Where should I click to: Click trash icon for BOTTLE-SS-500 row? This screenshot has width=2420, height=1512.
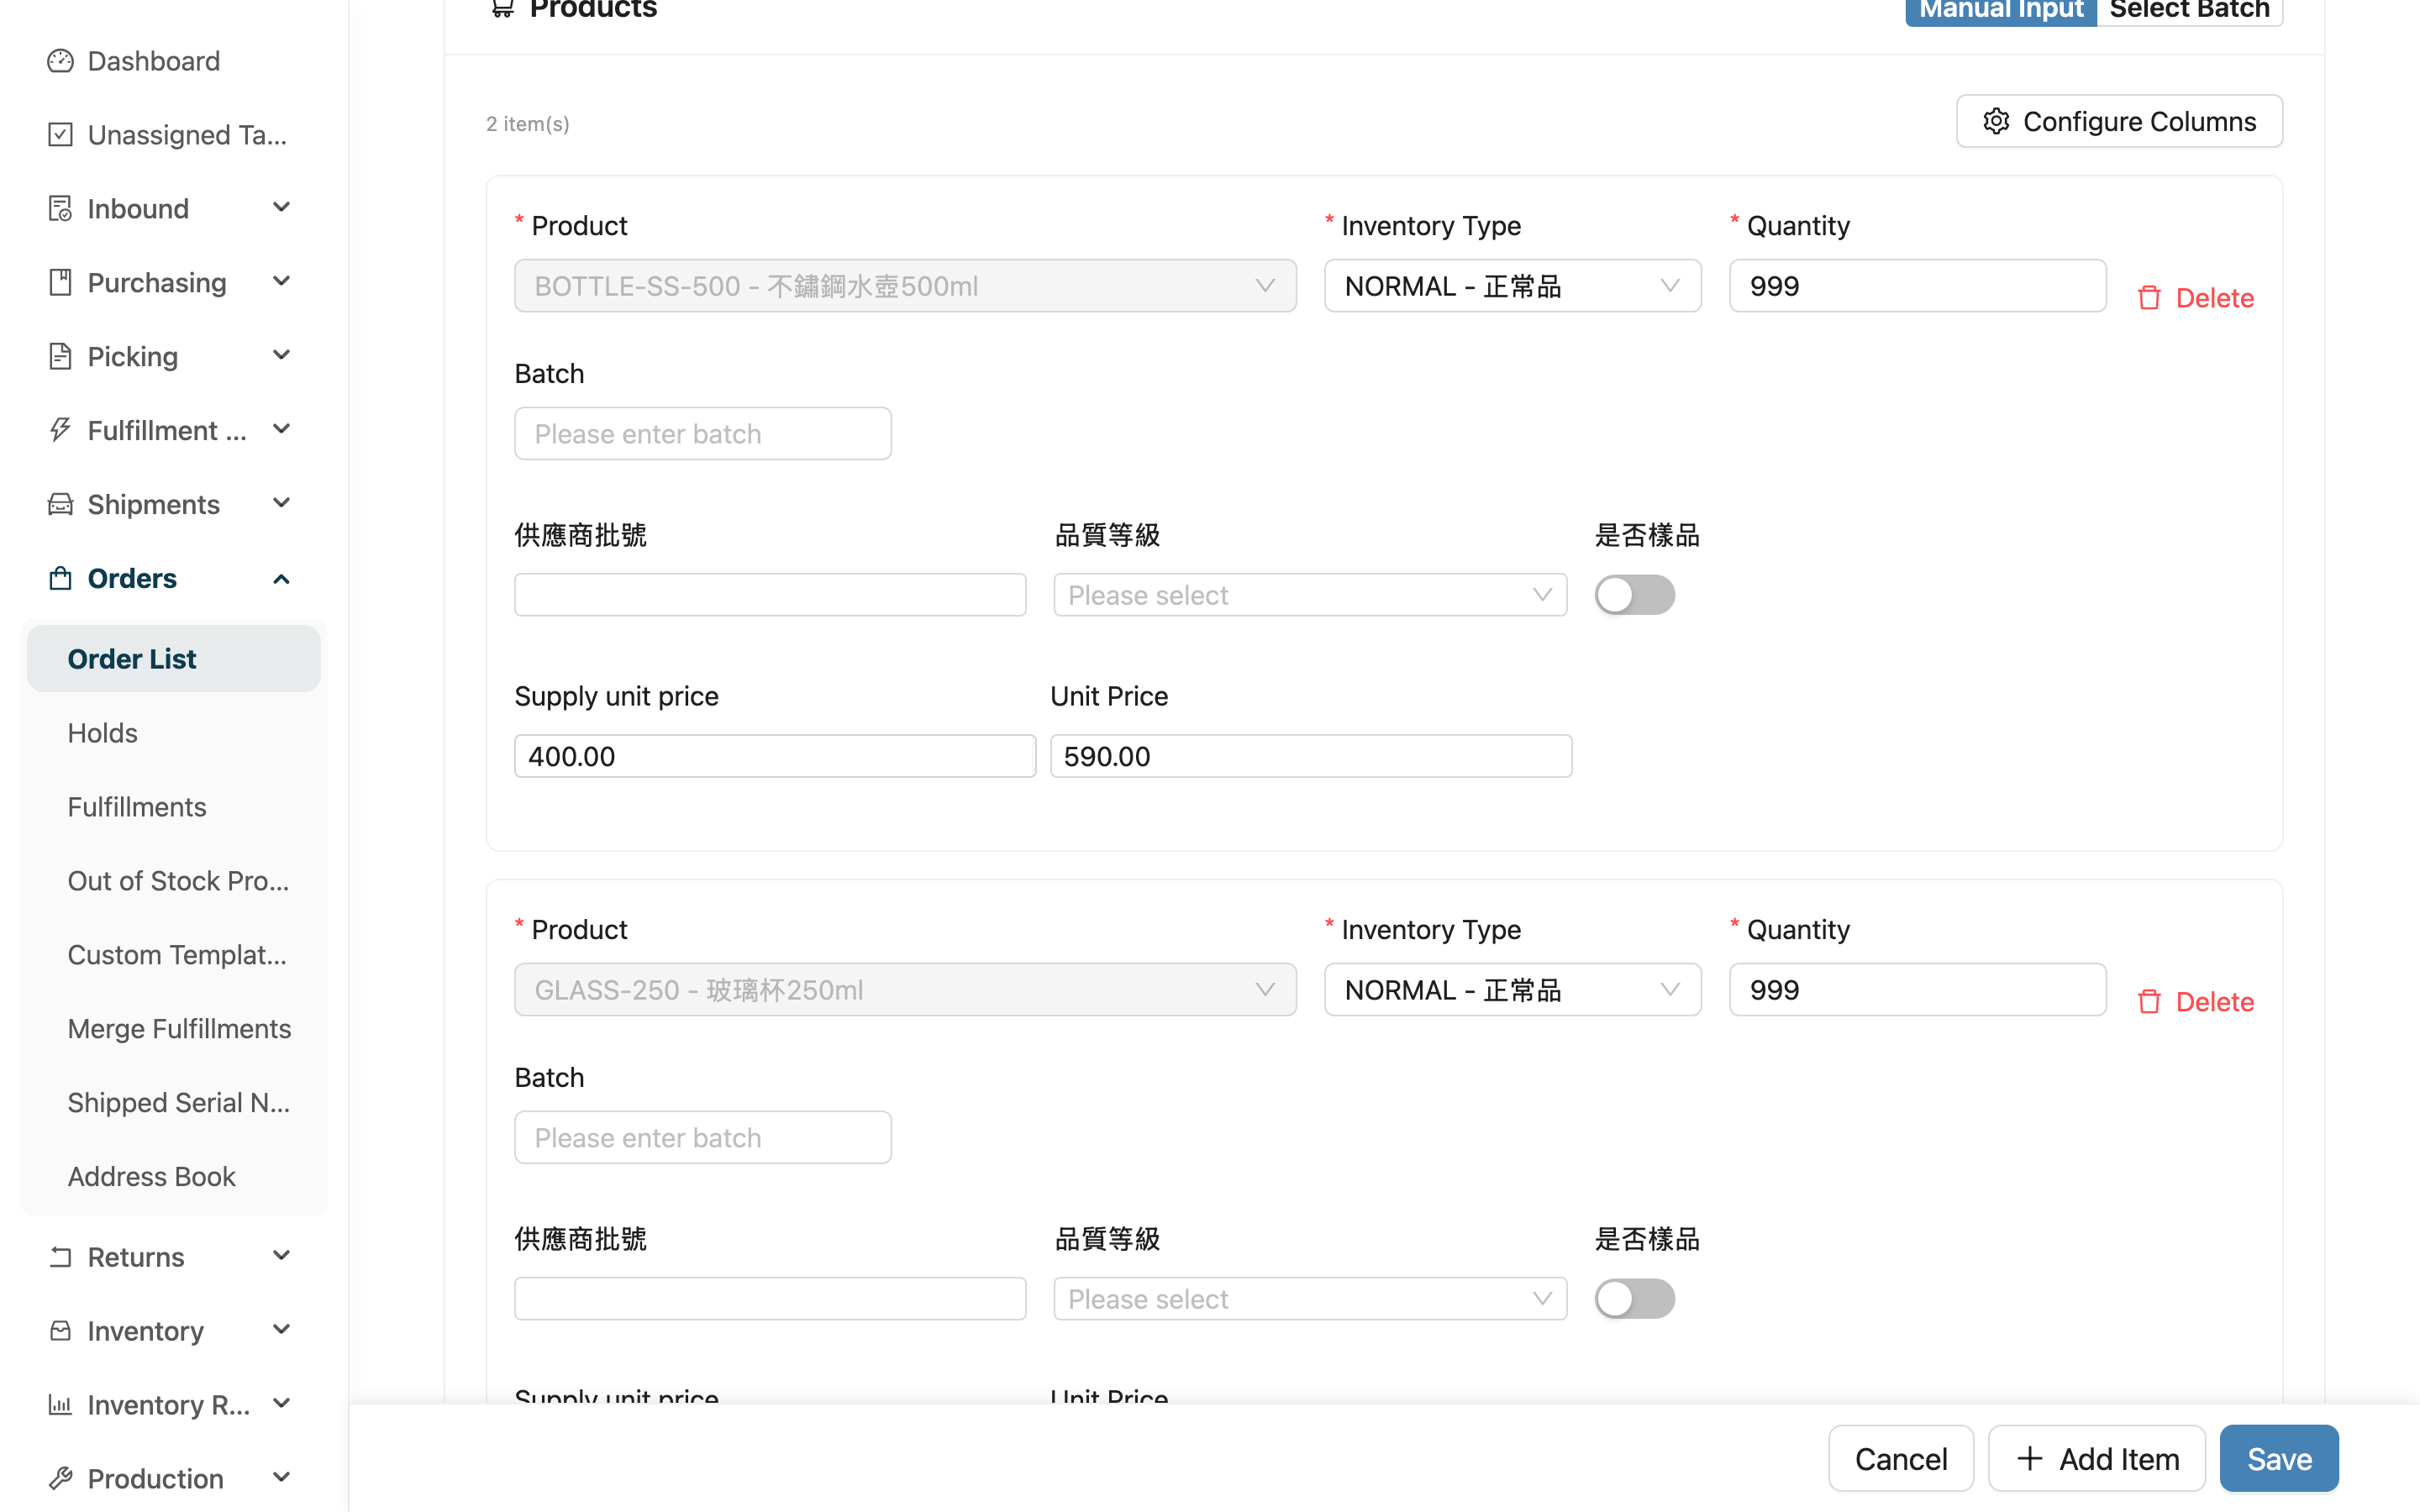coord(2149,298)
